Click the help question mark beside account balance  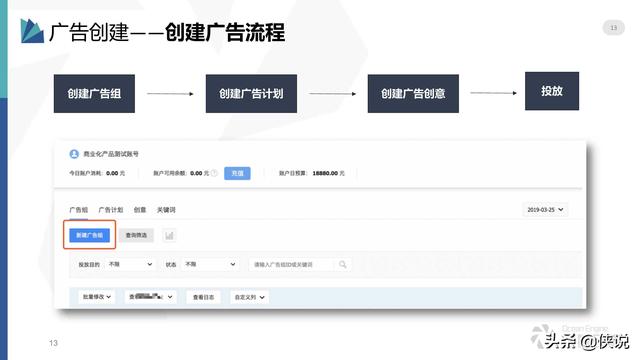[214, 173]
